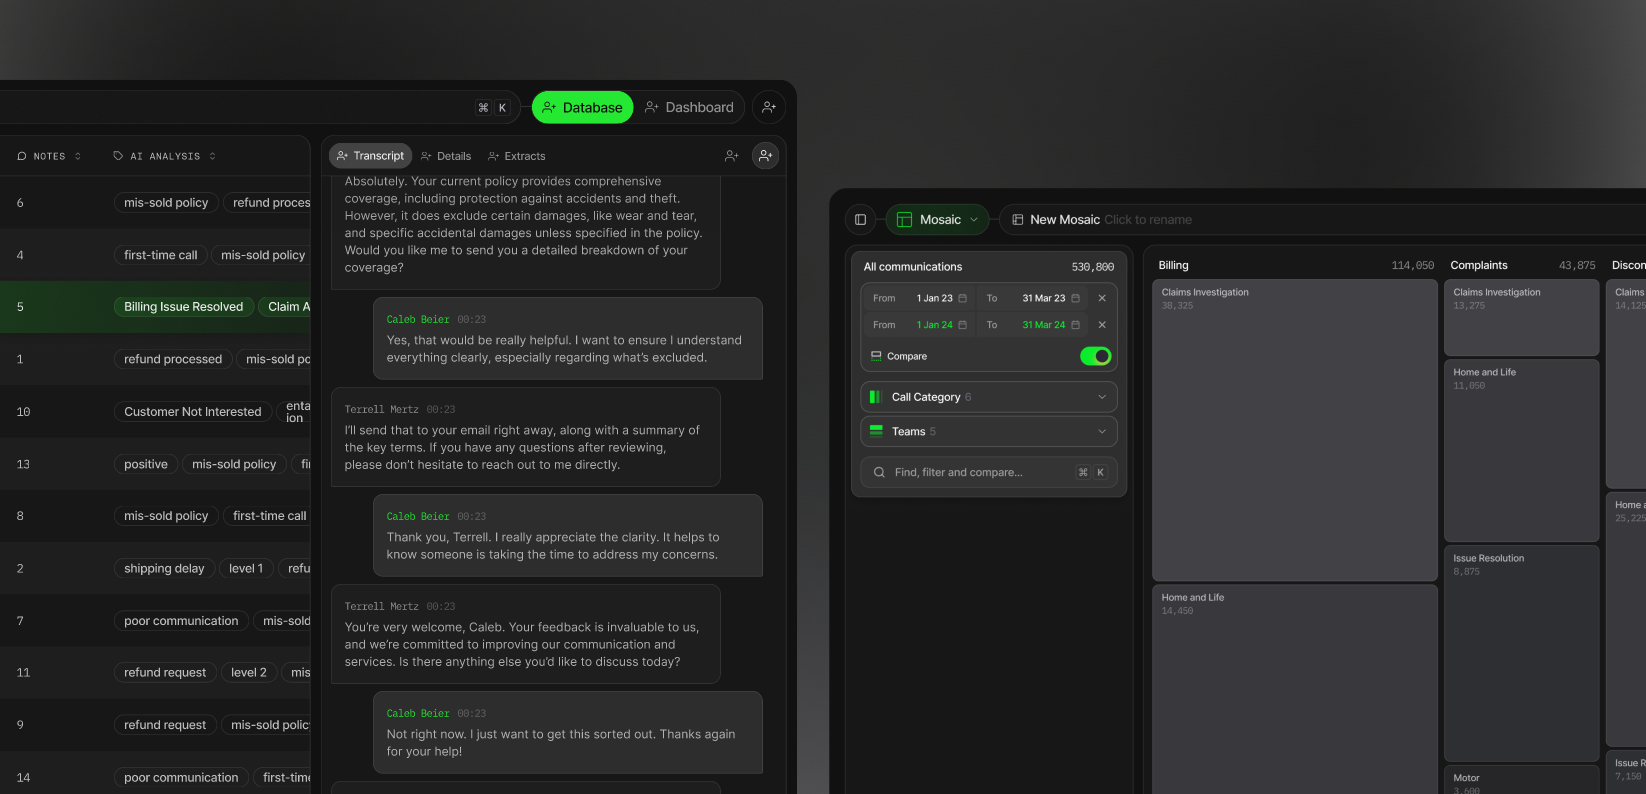The height and width of the screenshot is (794, 1646).
Task: Switch to the Transcript tab
Action: point(370,156)
